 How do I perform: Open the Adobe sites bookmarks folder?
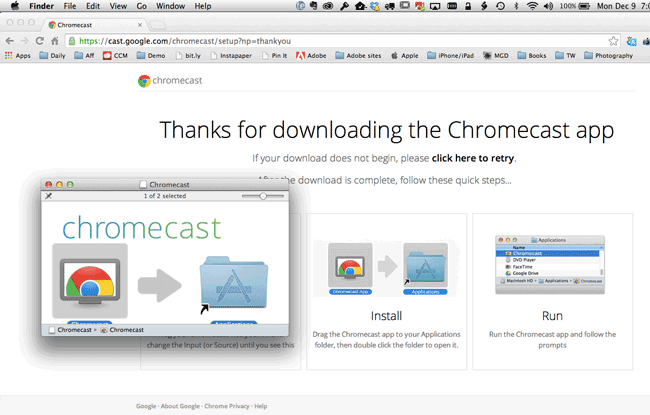(358, 55)
